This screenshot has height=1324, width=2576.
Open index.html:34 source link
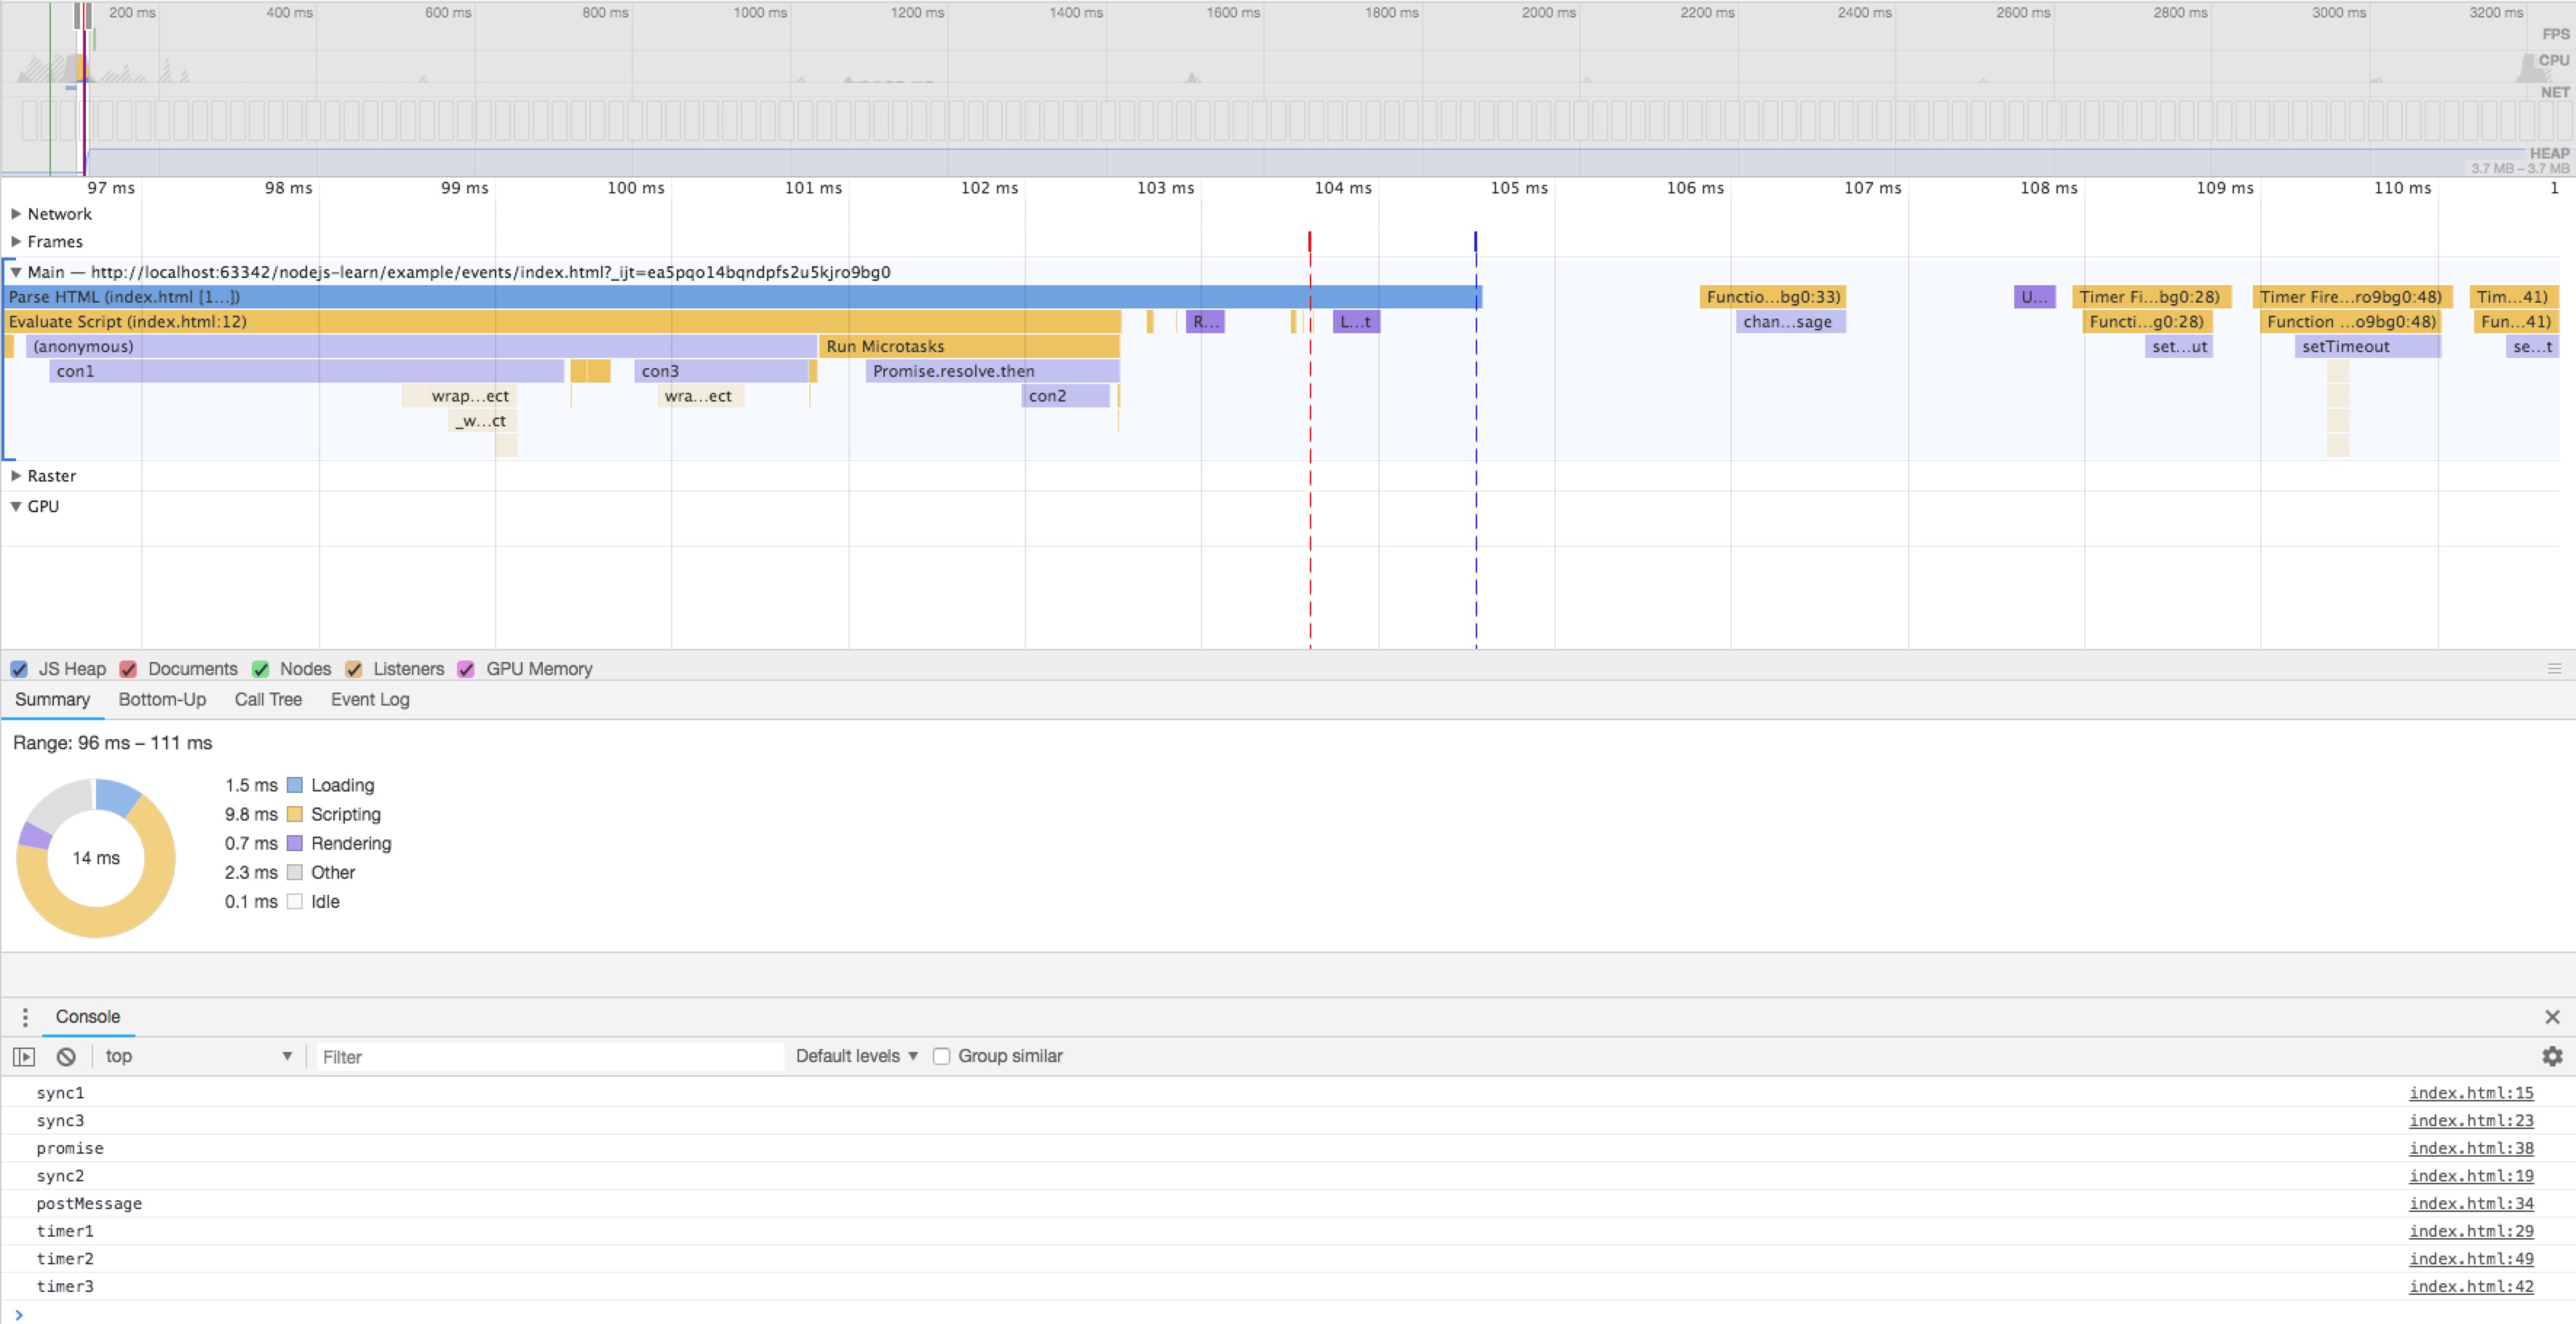[x=2471, y=1203]
